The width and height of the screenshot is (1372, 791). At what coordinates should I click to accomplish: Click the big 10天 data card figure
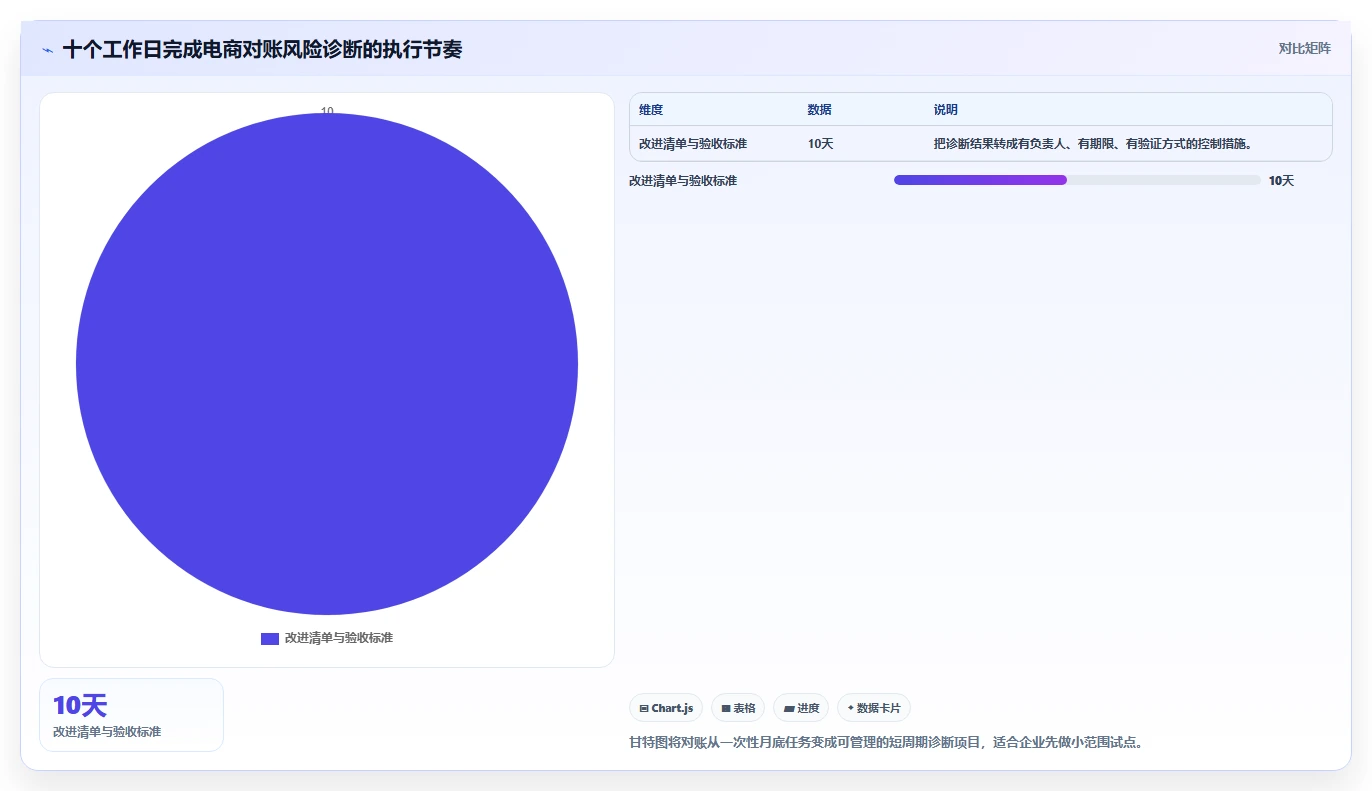pos(80,706)
